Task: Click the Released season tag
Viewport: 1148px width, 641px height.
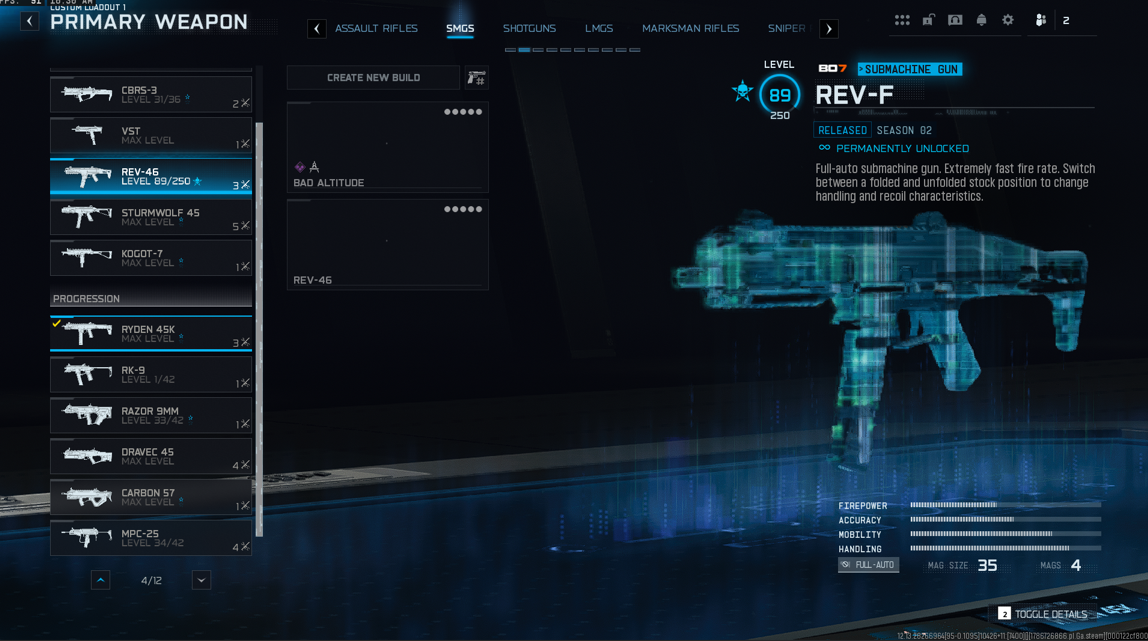Action: [842, 130]
